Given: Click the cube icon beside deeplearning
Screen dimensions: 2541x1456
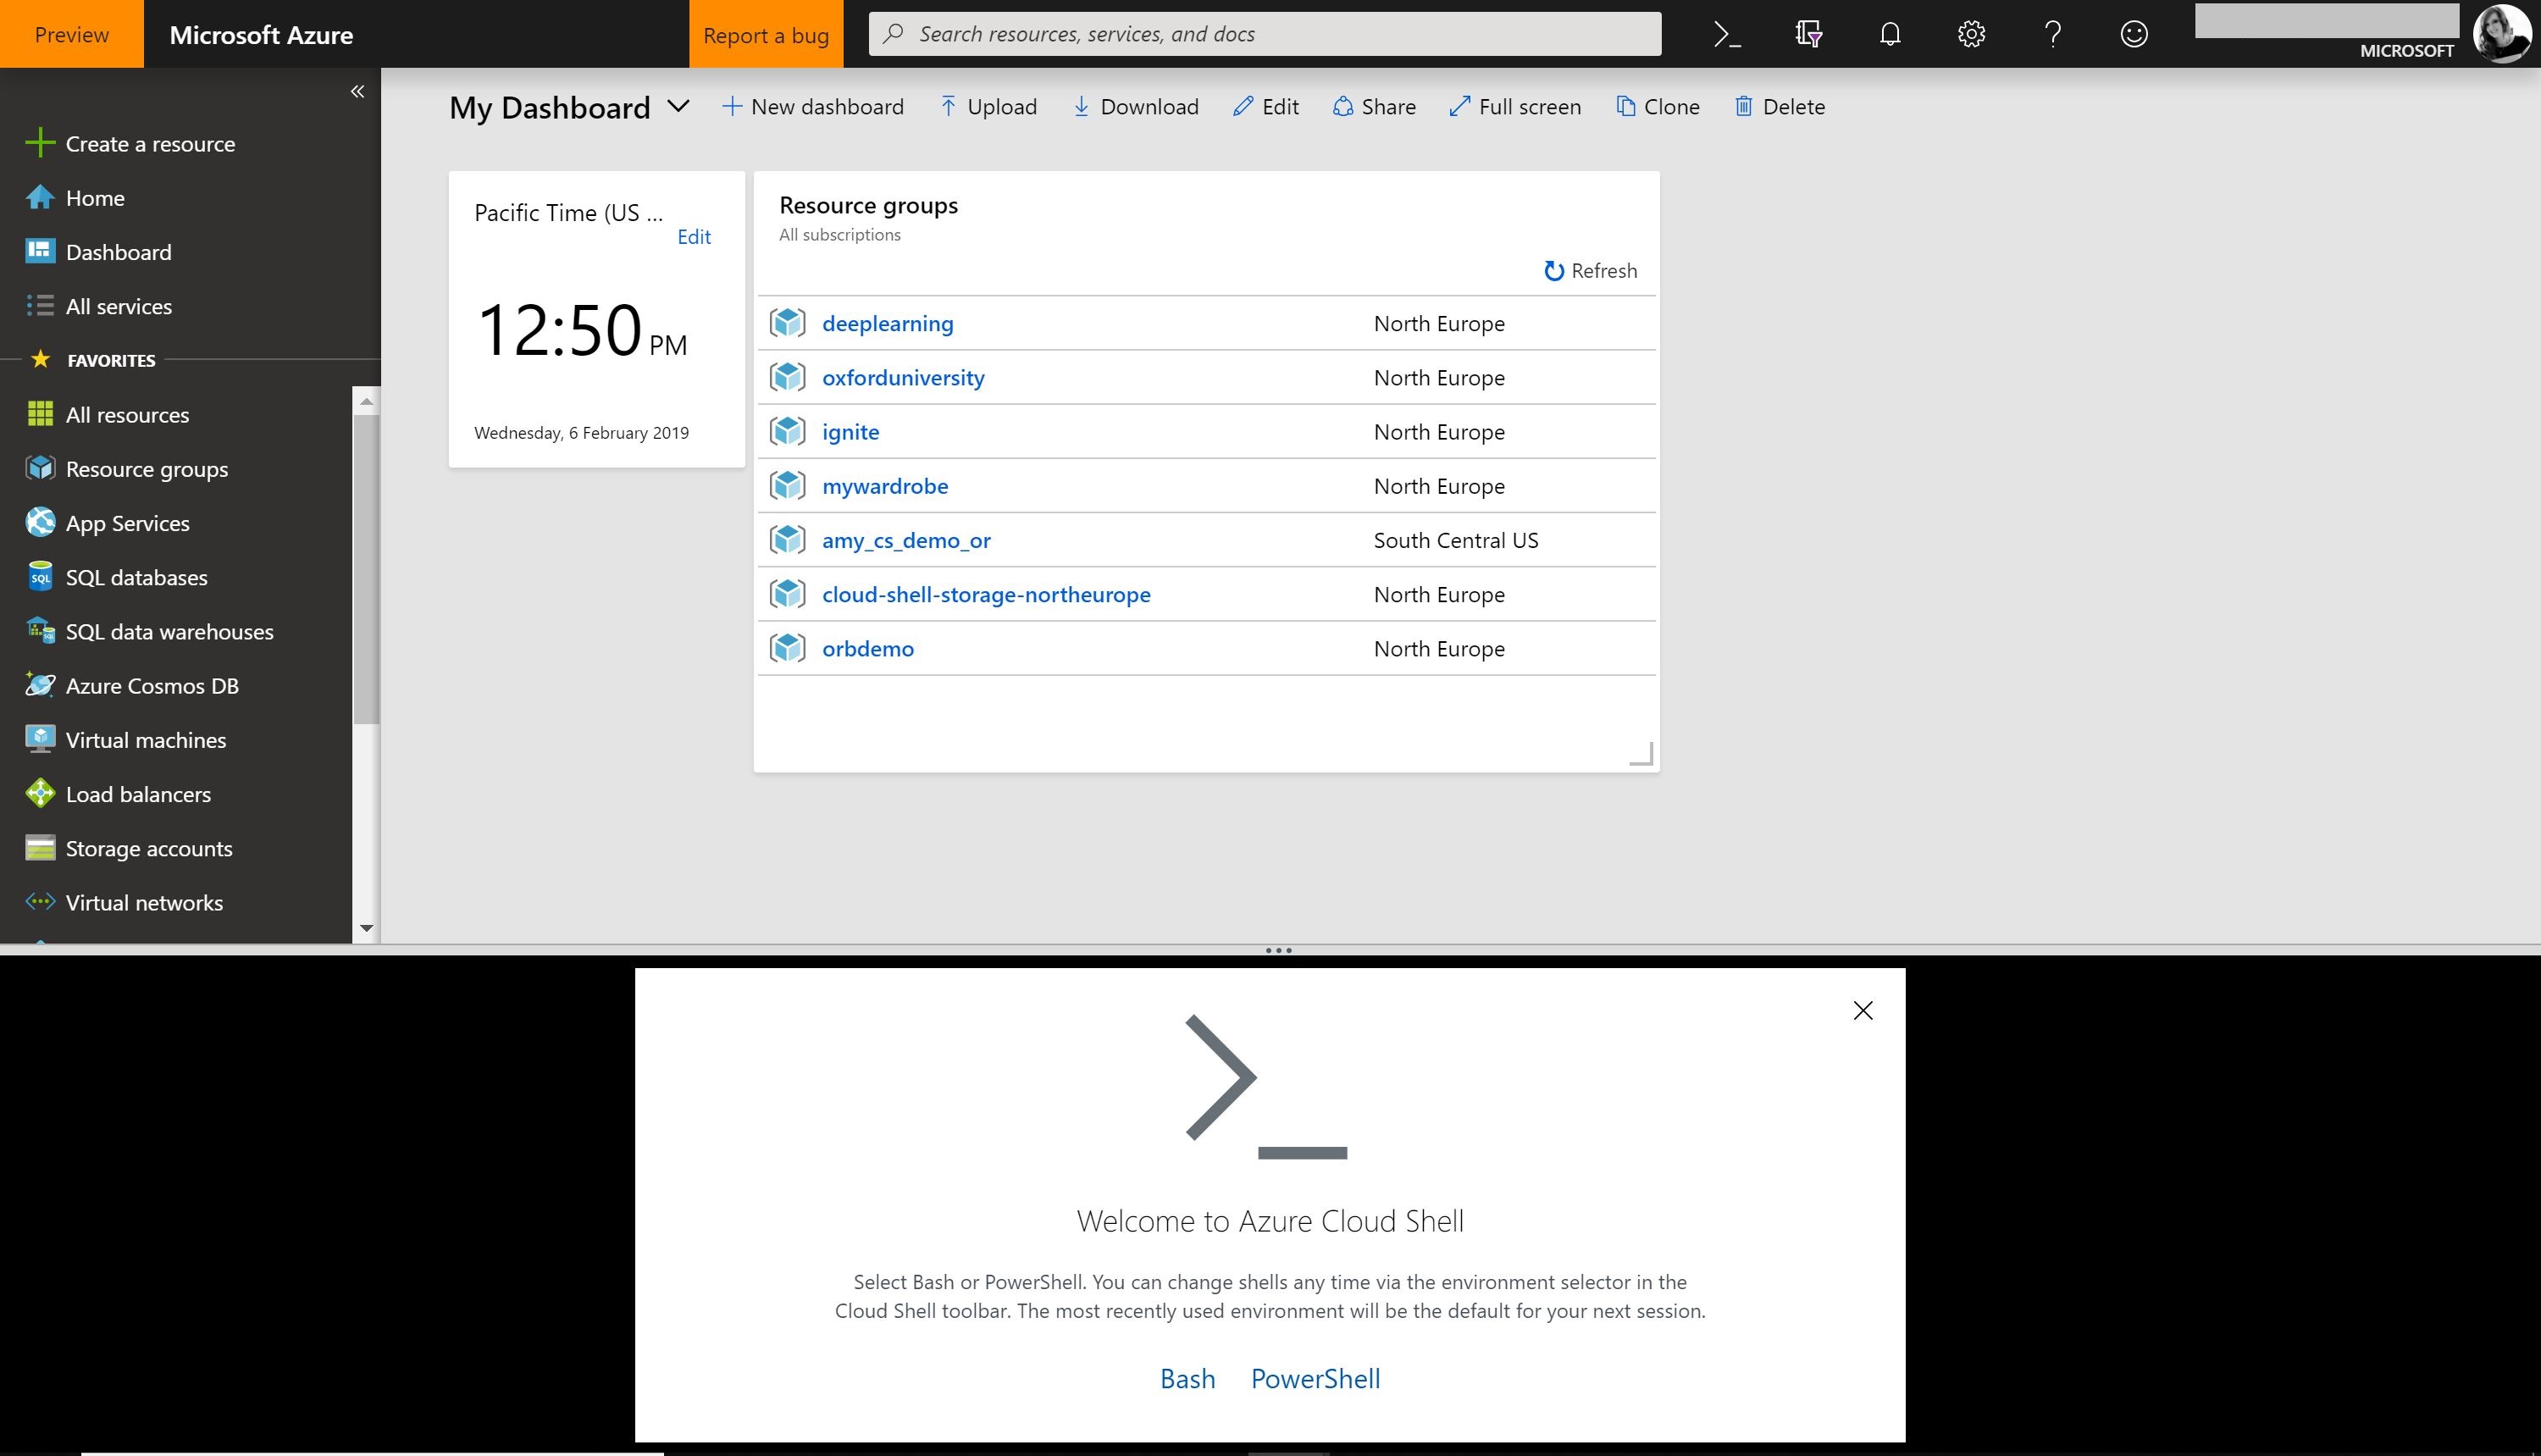Looking at the screenshot, I should (787, 323).
